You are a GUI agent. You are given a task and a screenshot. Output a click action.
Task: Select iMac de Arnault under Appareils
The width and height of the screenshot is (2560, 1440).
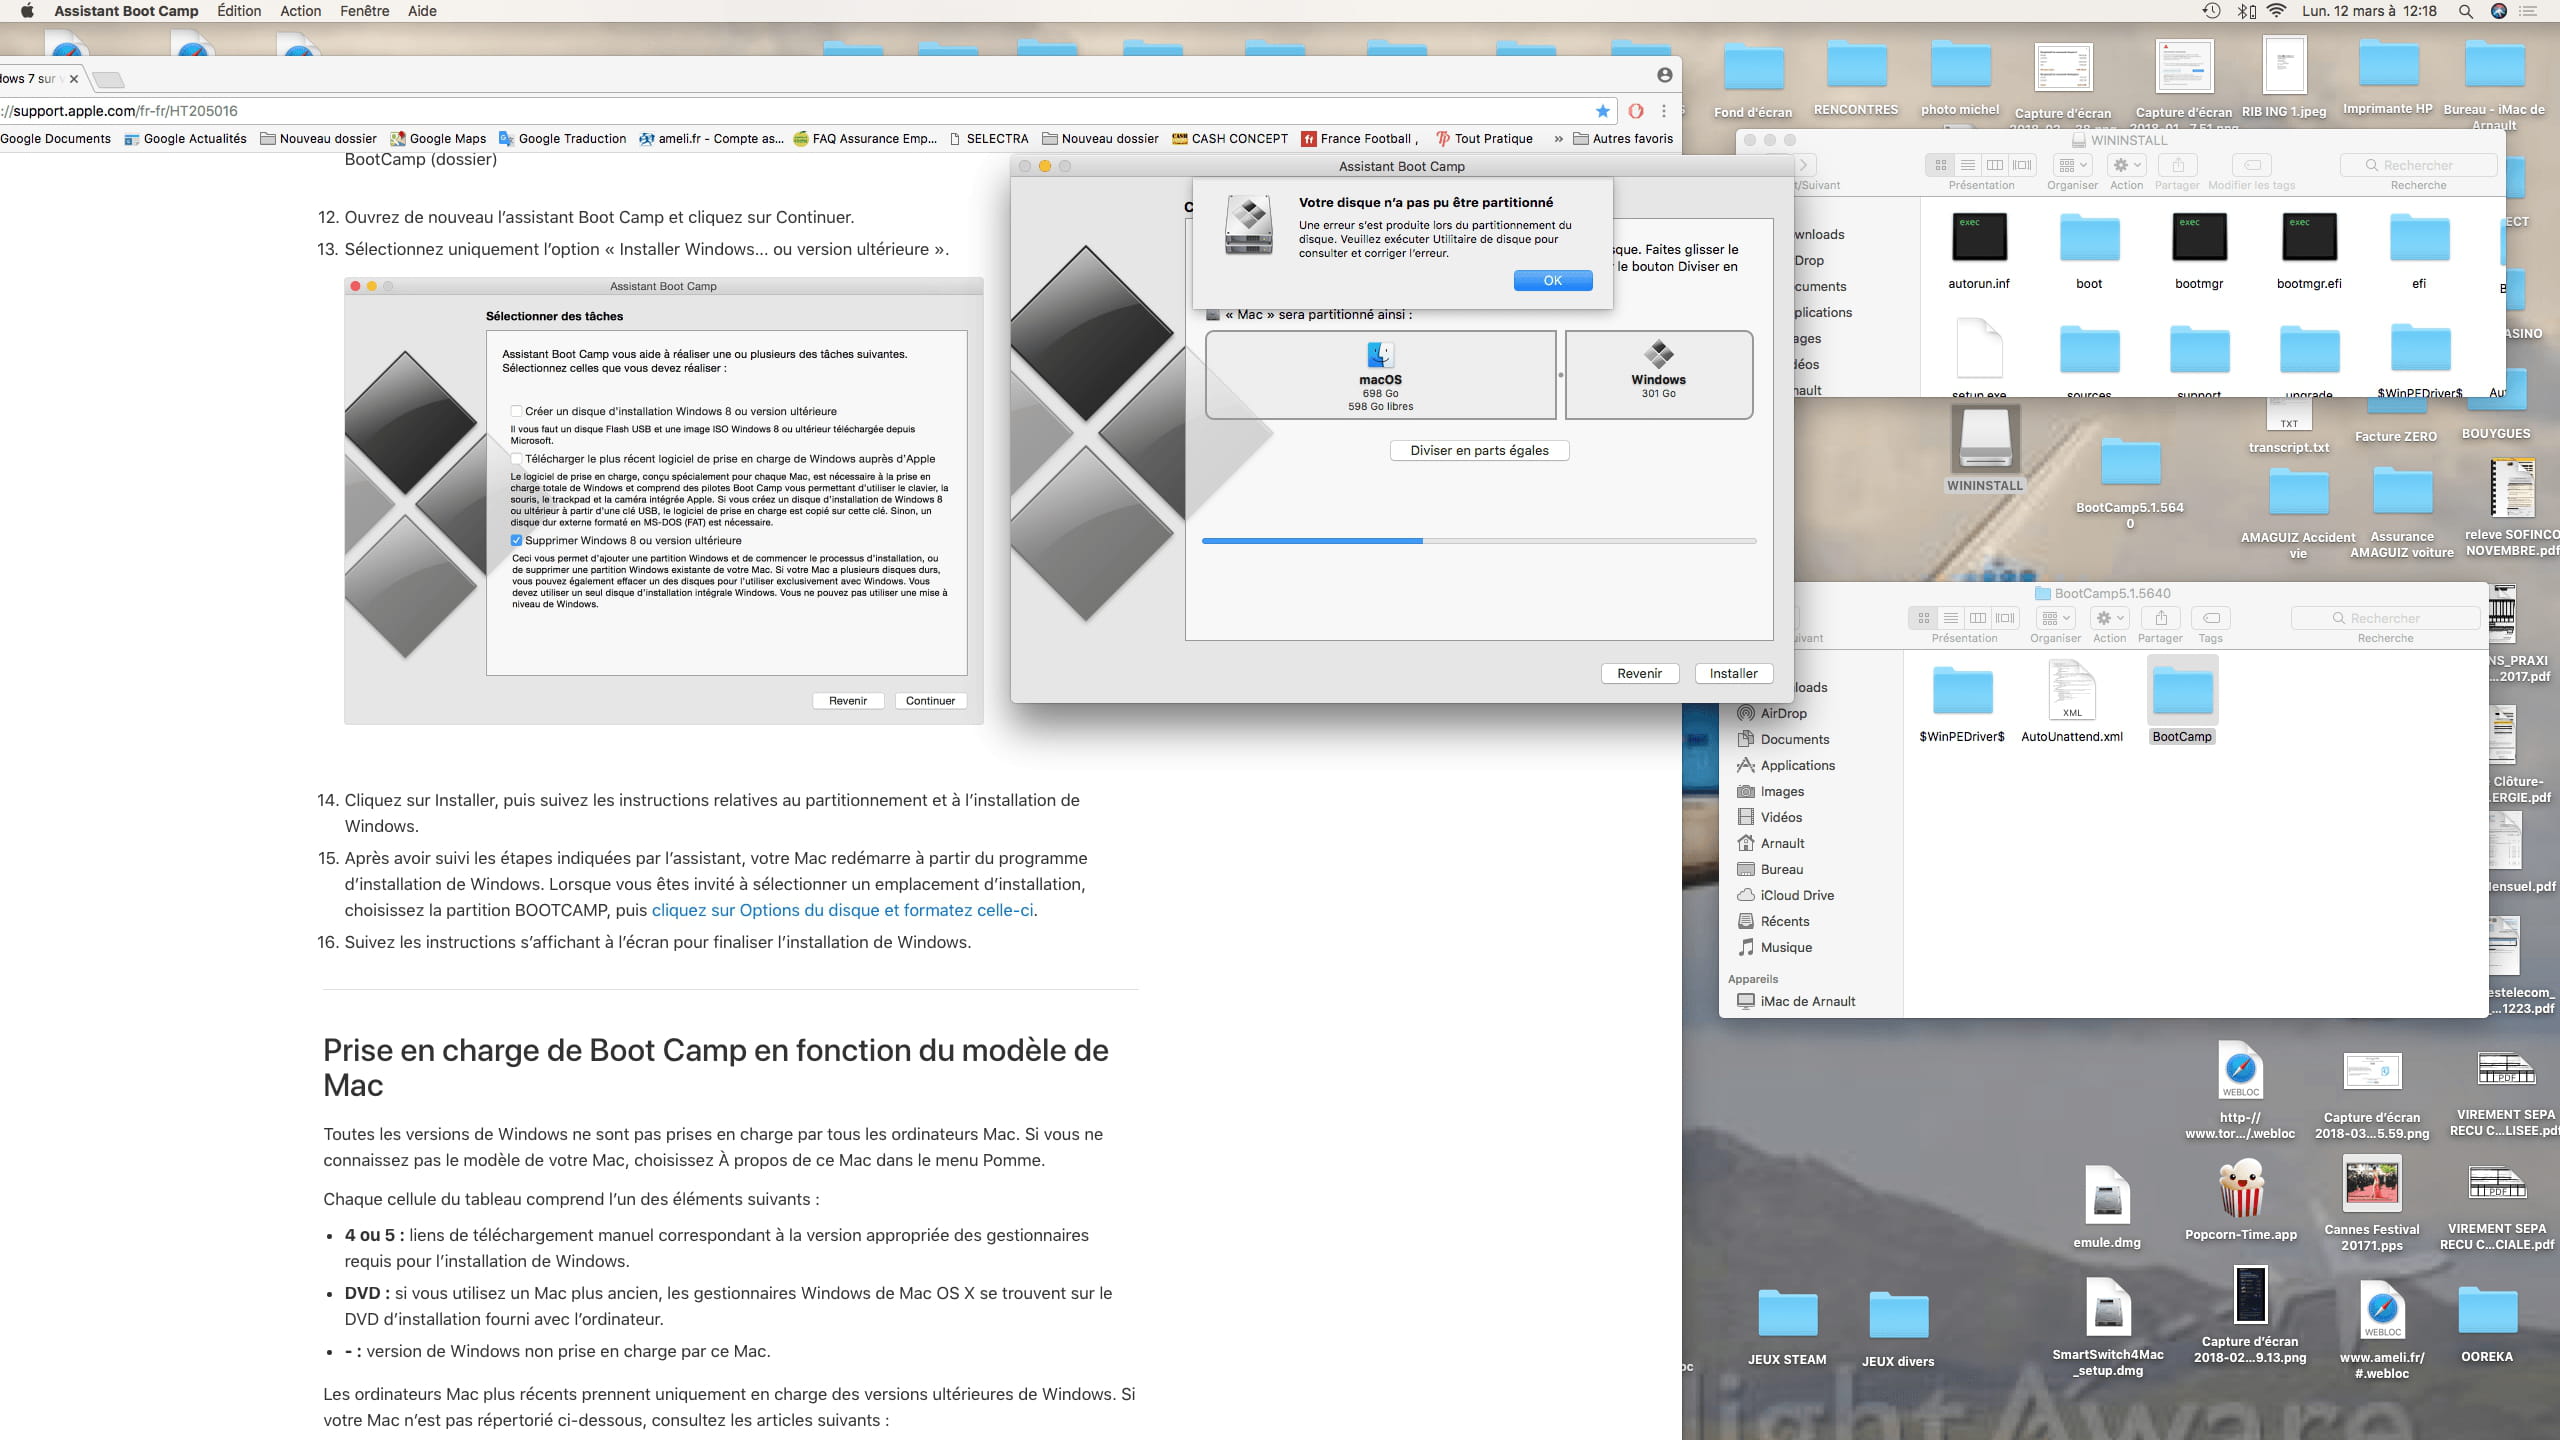click(x=1807, y=1001)
